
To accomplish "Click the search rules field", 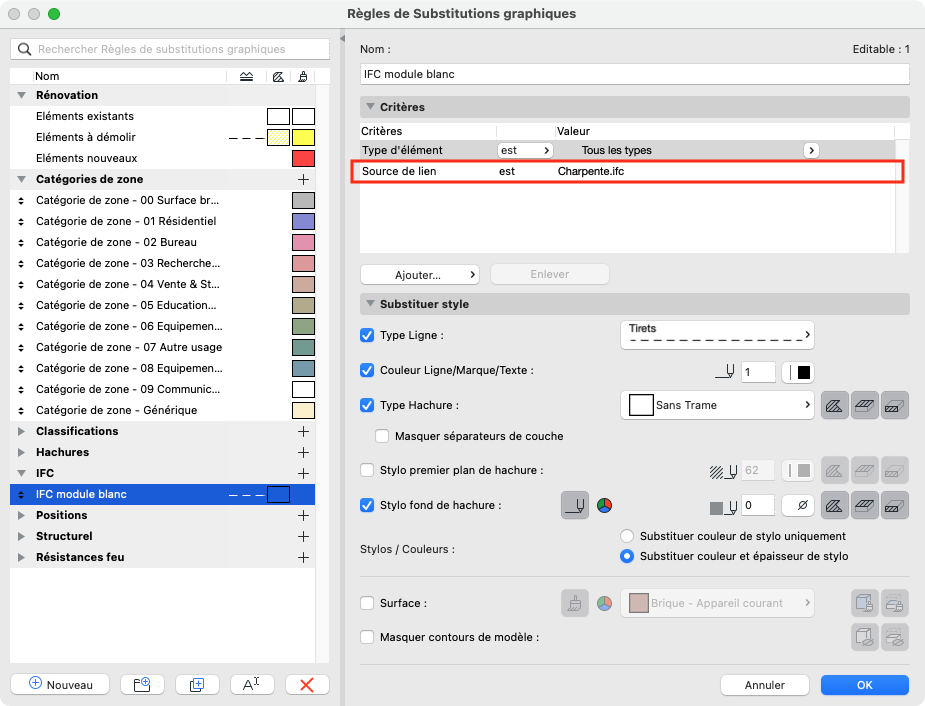I will tap(170, 49).
